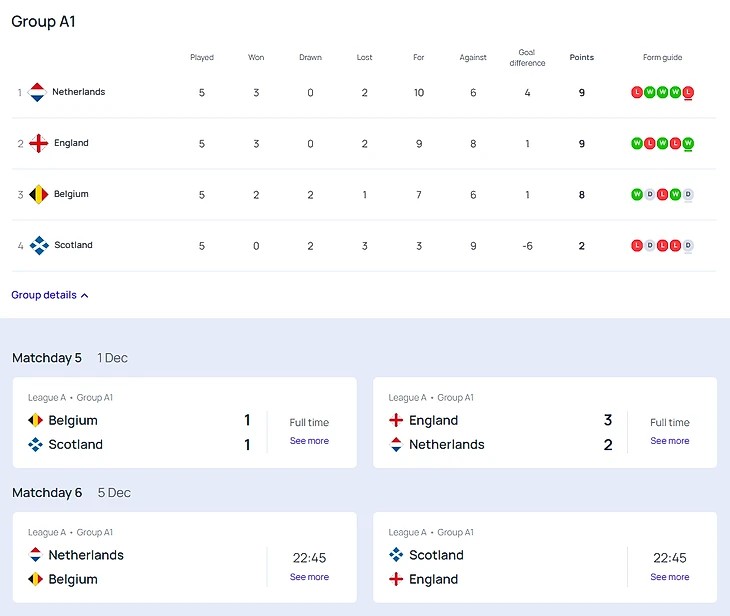730x616 pixels.
Task: Open See more for England vs Netherlands
Action: (669, 441)
